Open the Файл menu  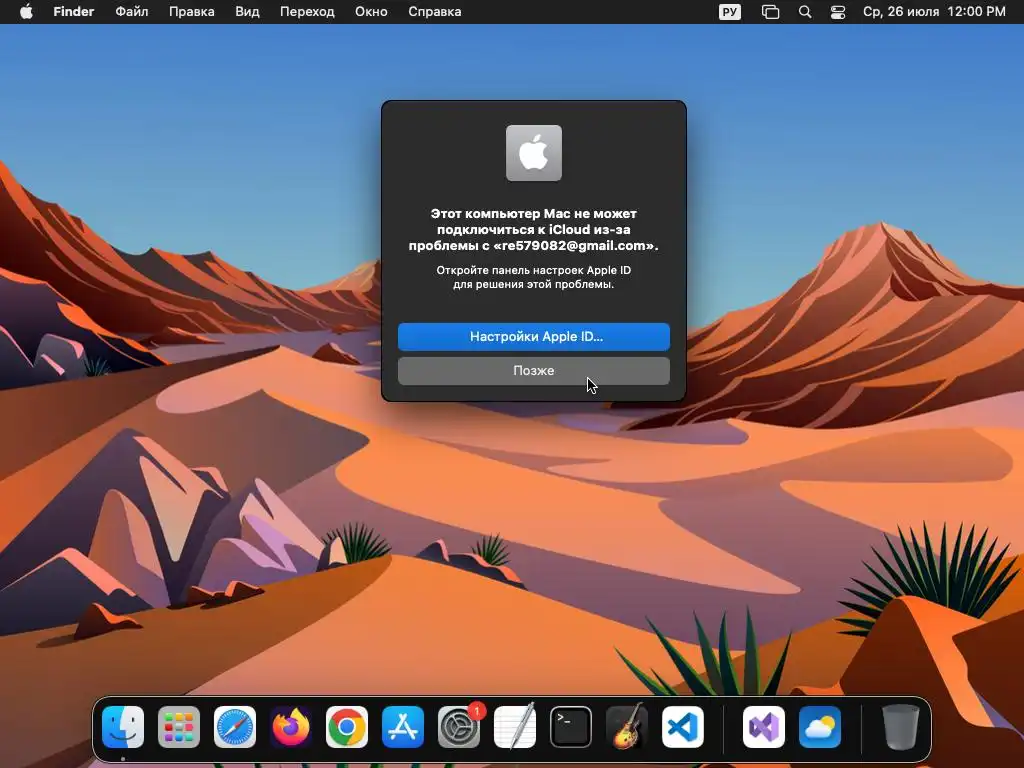coord(132,12)
